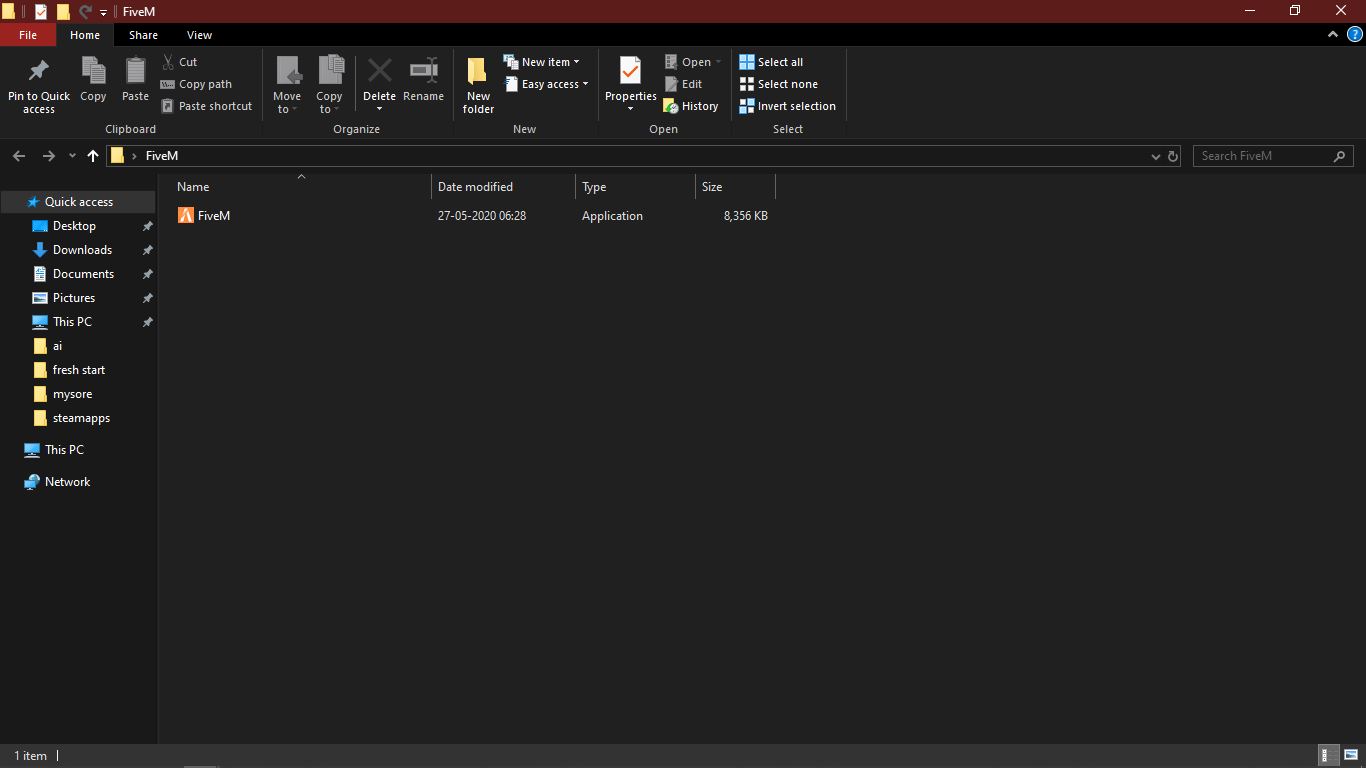The width and height of the screenshot is (1366, 768).
Task: Click the Help question mark icon
Action: click(x=1355, y=34)
